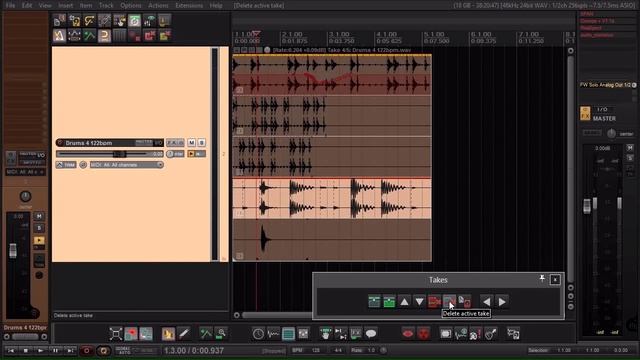
Task: Click the magnet snap icon in toolbar
Action: 104,36
